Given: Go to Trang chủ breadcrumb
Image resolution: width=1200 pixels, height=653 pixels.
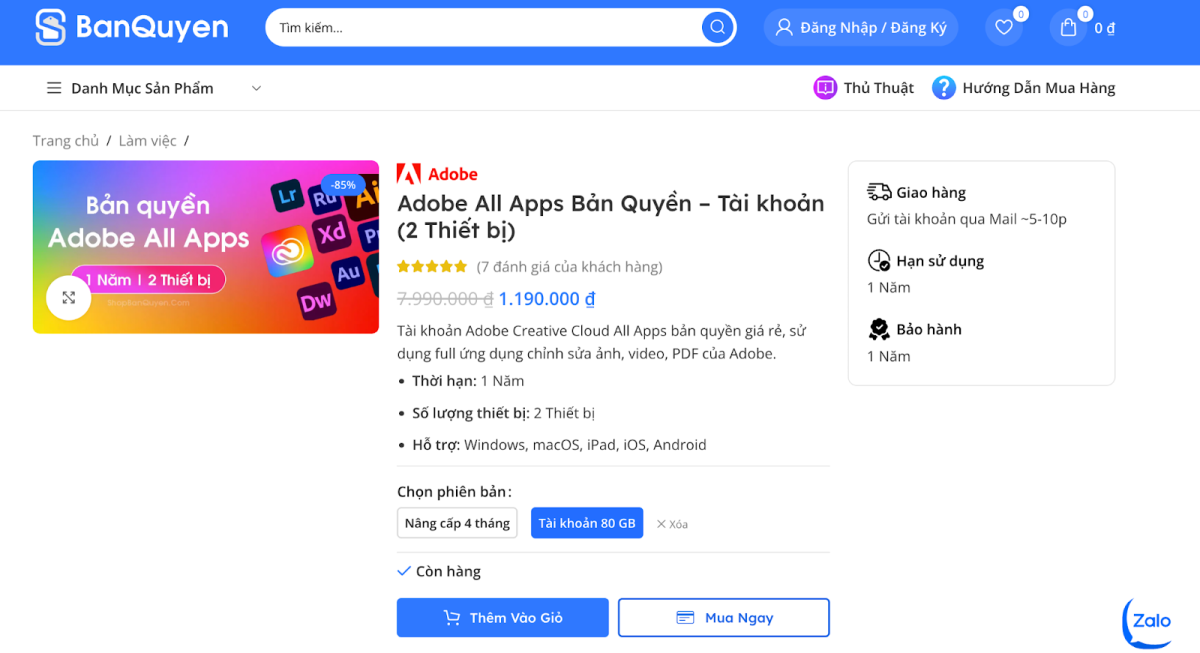Looking at the screenshot, I should tap(66, 141).
